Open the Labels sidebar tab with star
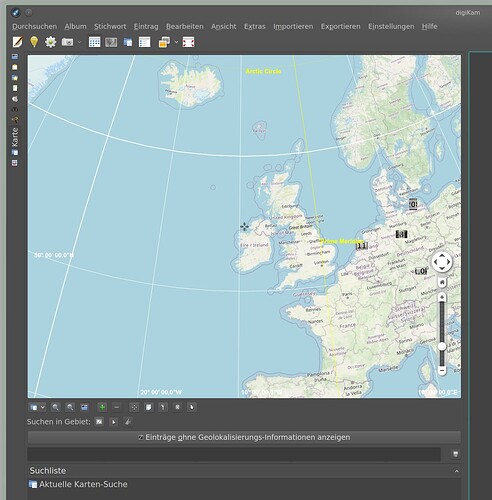492x500 pixels. (x=15, y=78)
